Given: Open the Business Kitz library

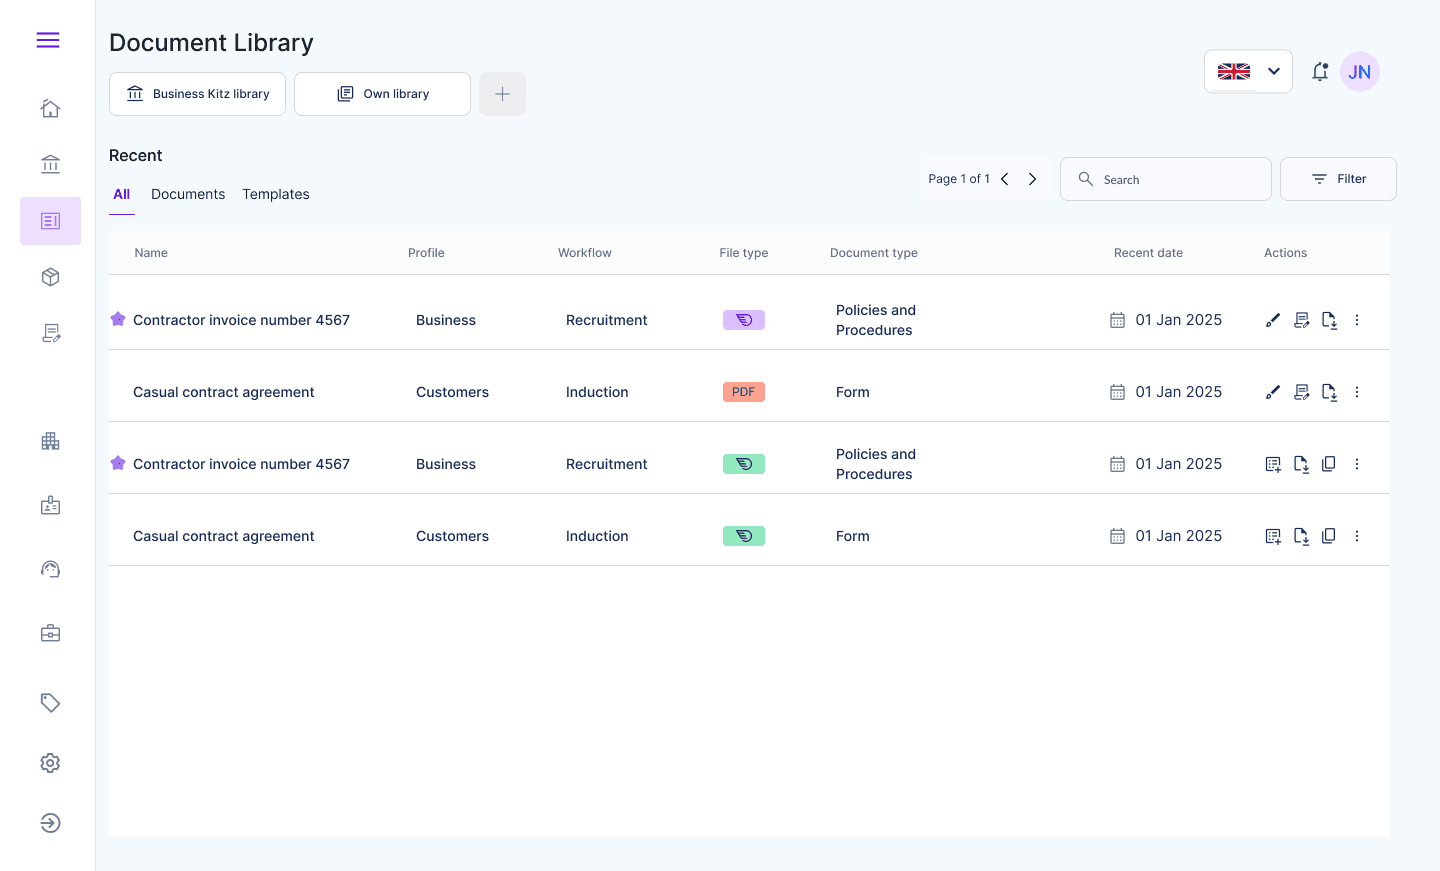Looking at the screenshot, I should click(197, 94).
